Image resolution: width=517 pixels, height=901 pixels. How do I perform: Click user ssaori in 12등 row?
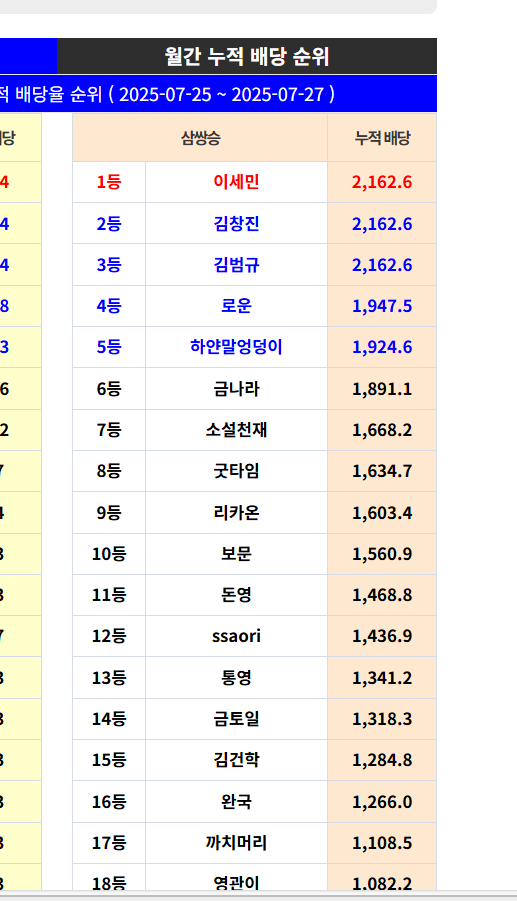(x=236, y=636)
